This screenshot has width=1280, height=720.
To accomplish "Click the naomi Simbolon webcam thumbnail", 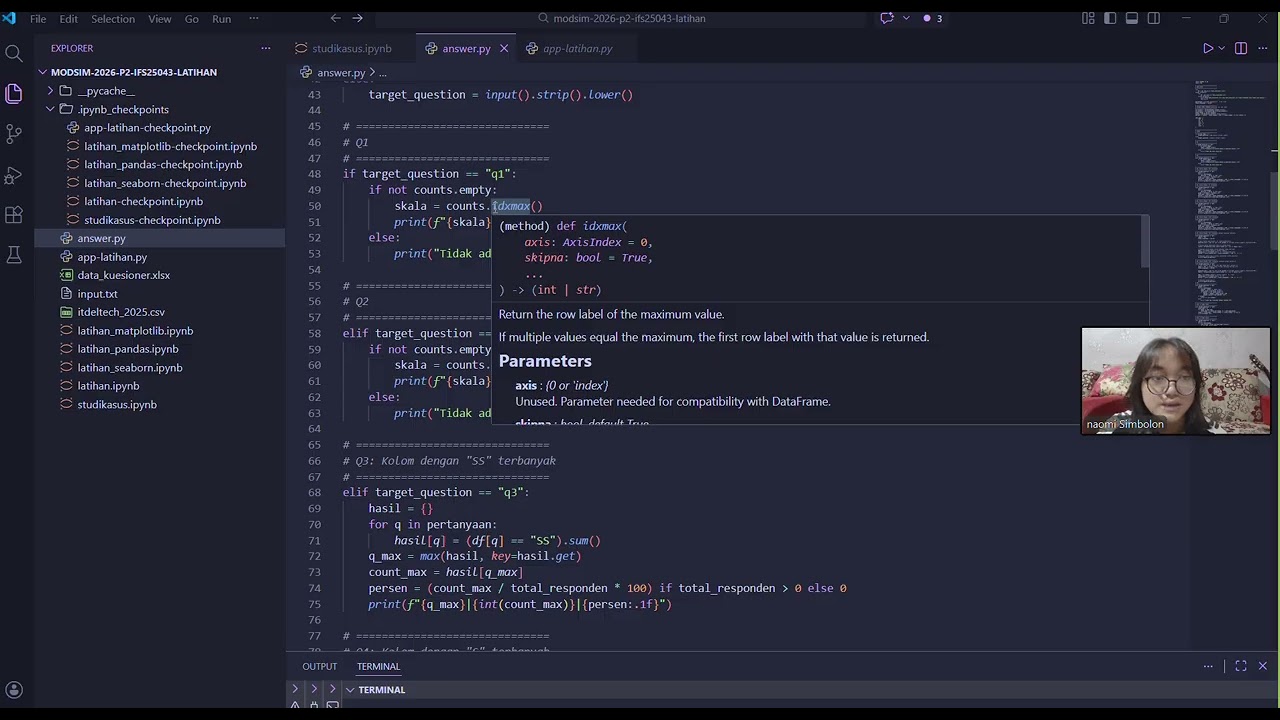I will [x=1176, y=381].
